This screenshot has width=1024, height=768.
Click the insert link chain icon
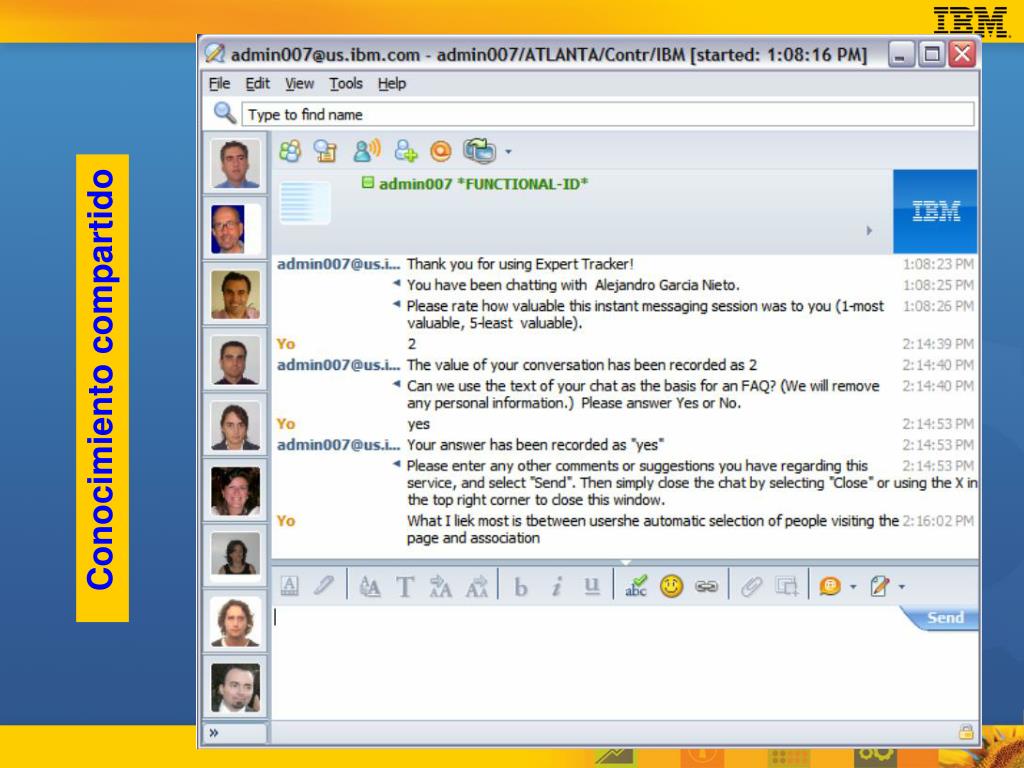[x=707, y=586]
